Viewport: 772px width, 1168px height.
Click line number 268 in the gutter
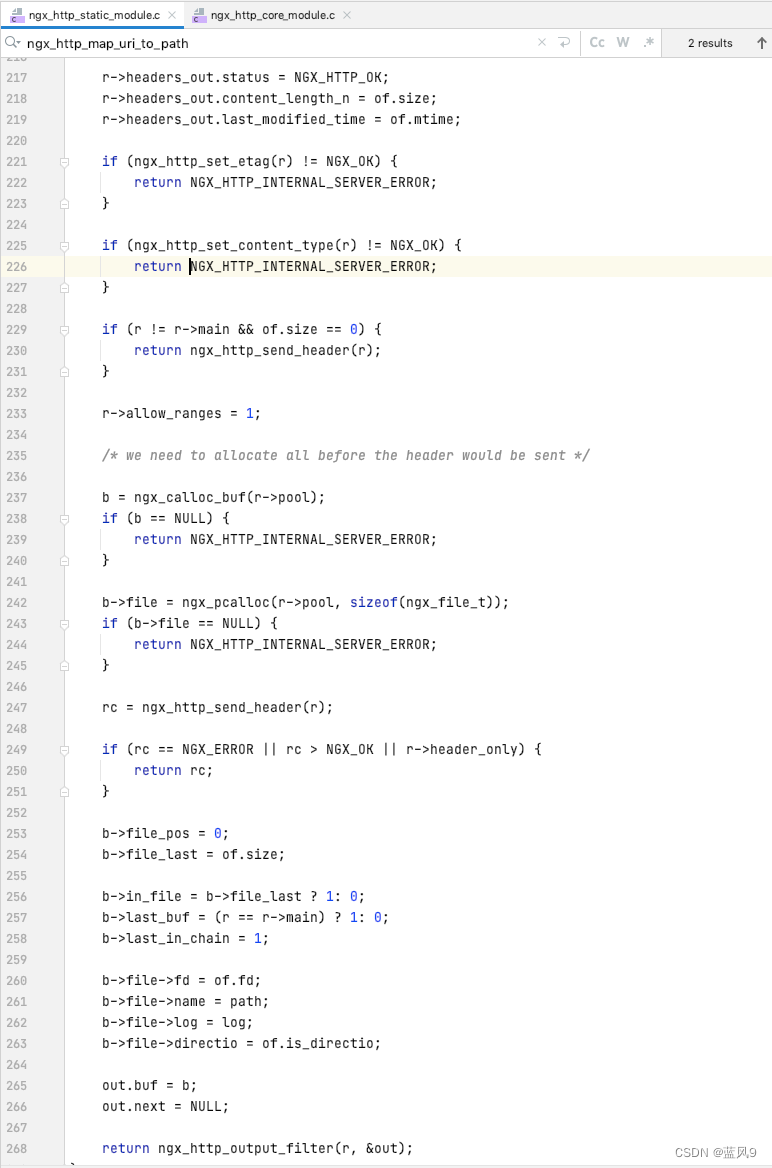pyautogui.click(x=16, y=1149)
